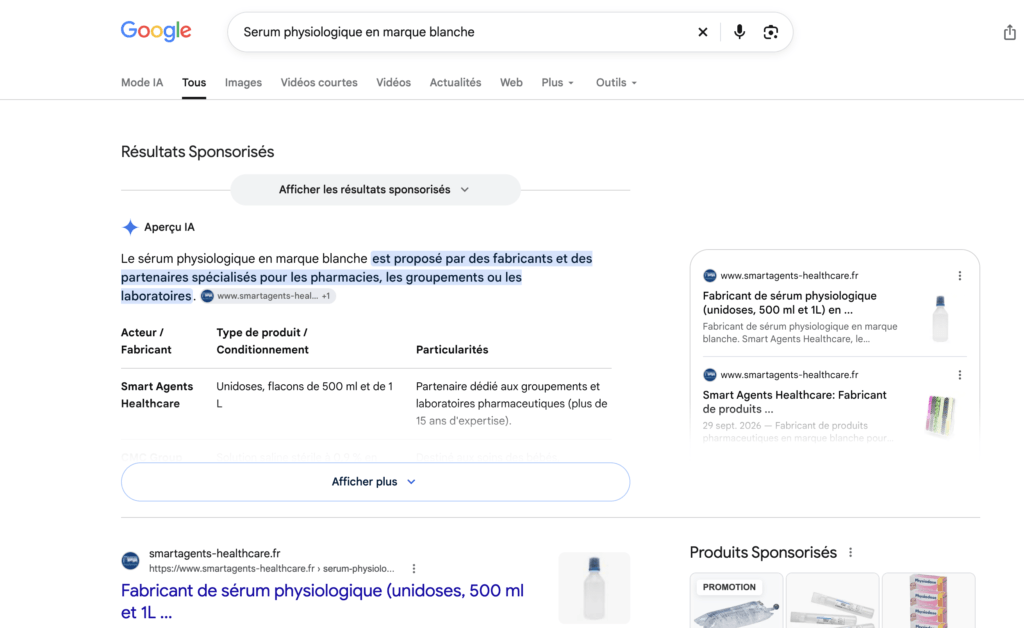Click bottle thumbnail in first sidebar card

(x=940, y=319)
